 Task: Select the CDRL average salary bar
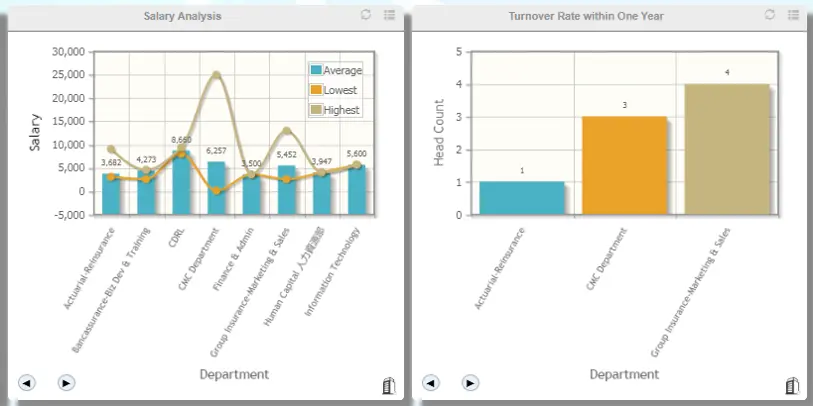(181, 183)
